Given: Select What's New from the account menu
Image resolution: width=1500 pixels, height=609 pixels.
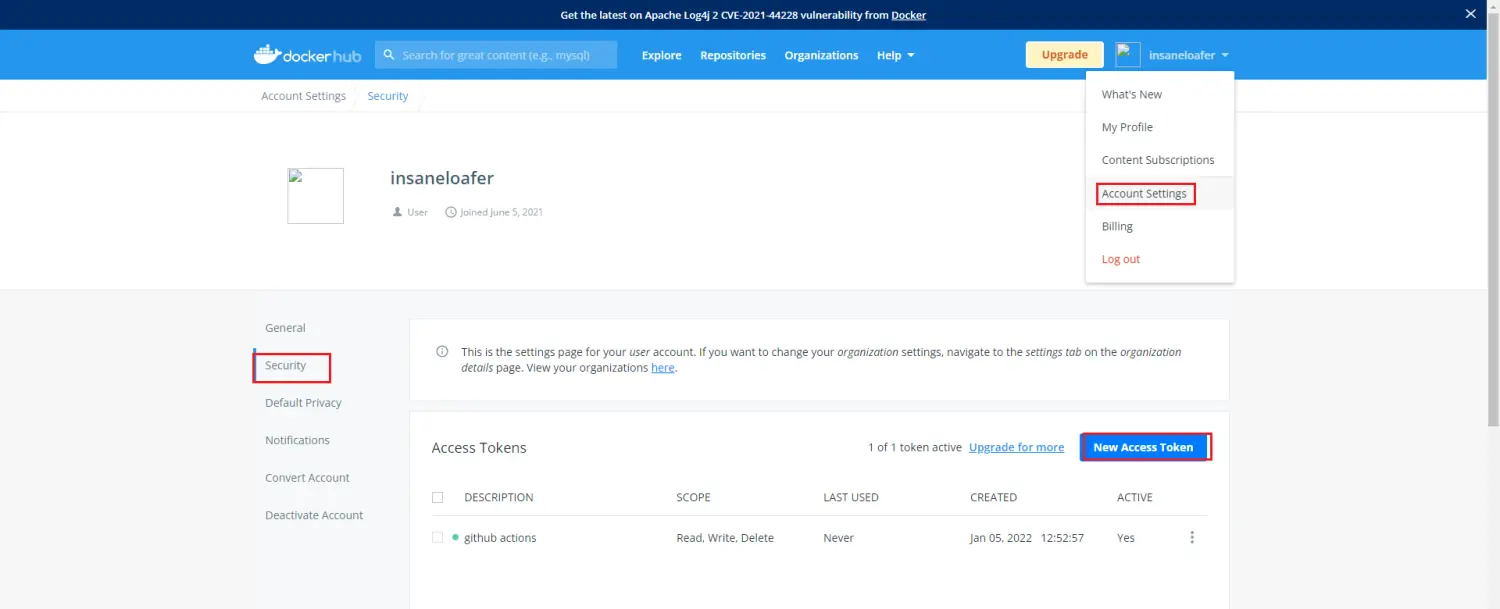Looking at the screenshot, I should pyautogui.click(x=1160, y=94).
